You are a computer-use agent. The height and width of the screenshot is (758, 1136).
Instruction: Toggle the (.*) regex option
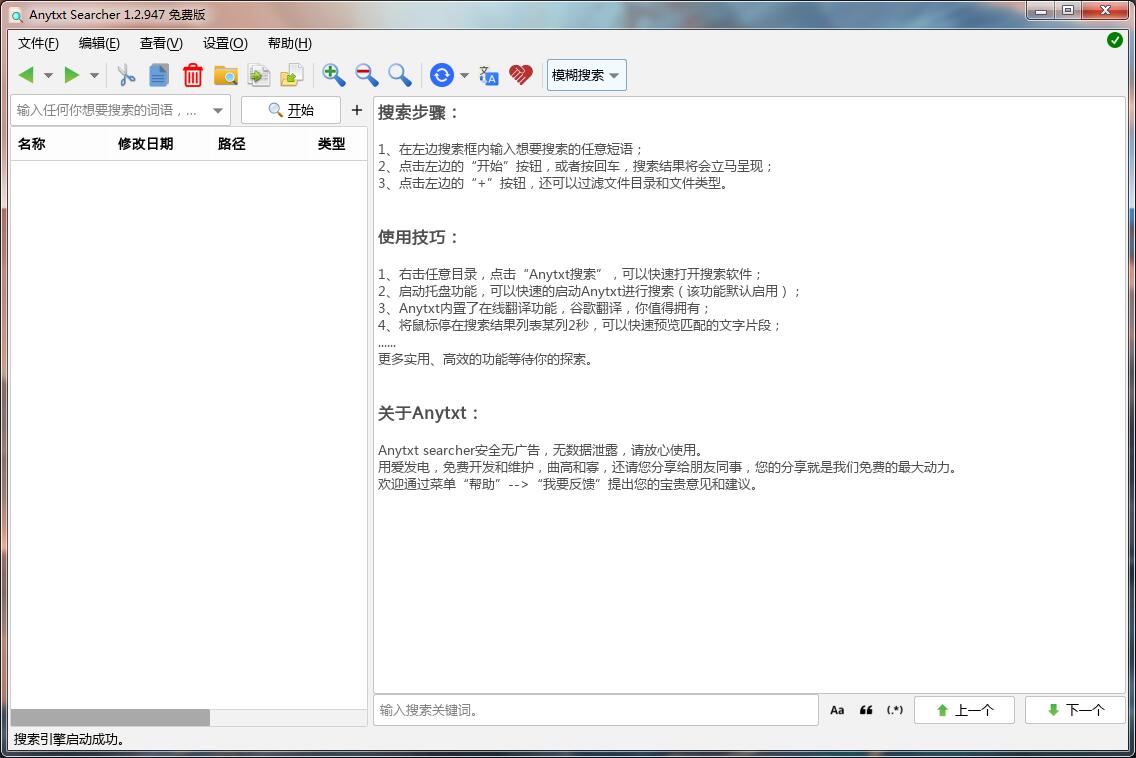coord(895,710)
